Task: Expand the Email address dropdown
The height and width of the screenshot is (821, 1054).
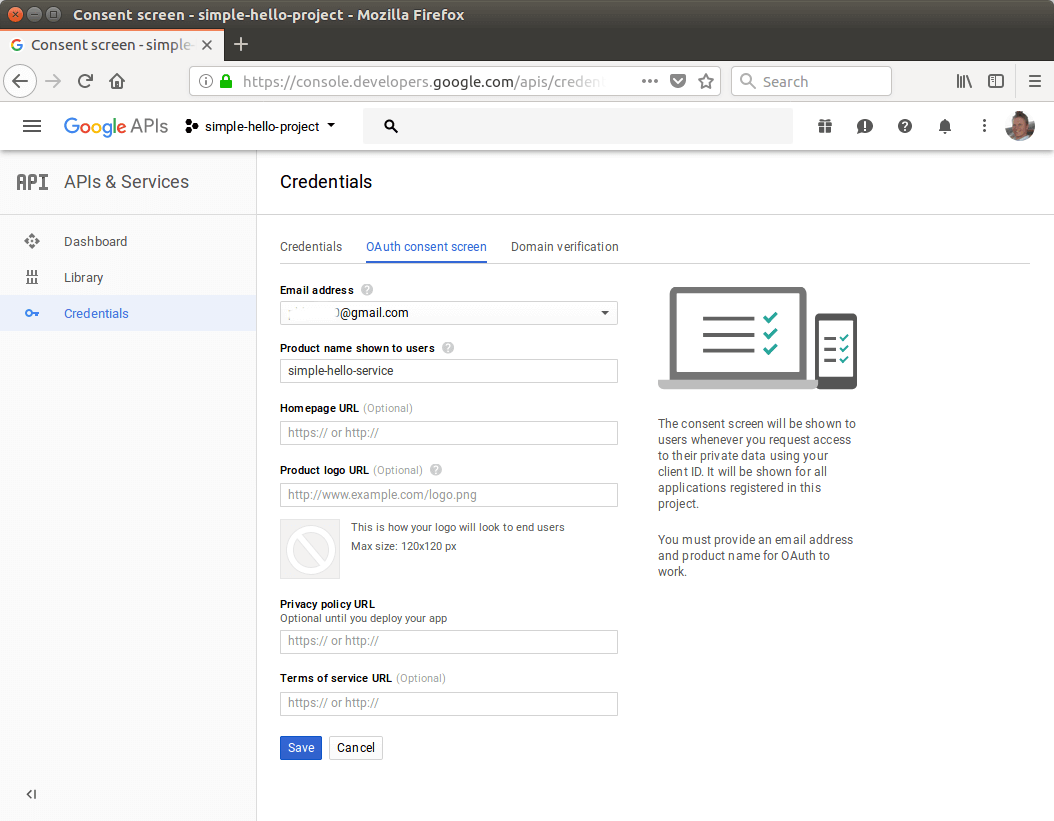Action: 604,313
